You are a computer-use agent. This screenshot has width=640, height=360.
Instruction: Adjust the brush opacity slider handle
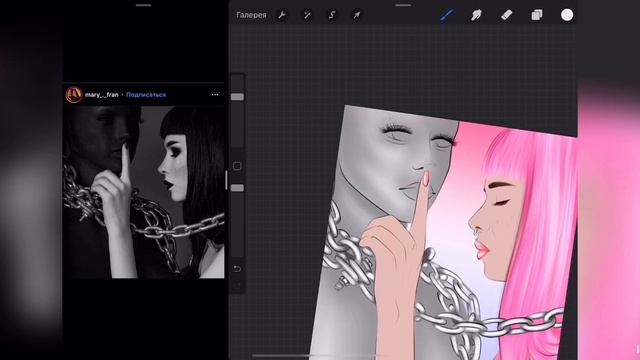238,188
